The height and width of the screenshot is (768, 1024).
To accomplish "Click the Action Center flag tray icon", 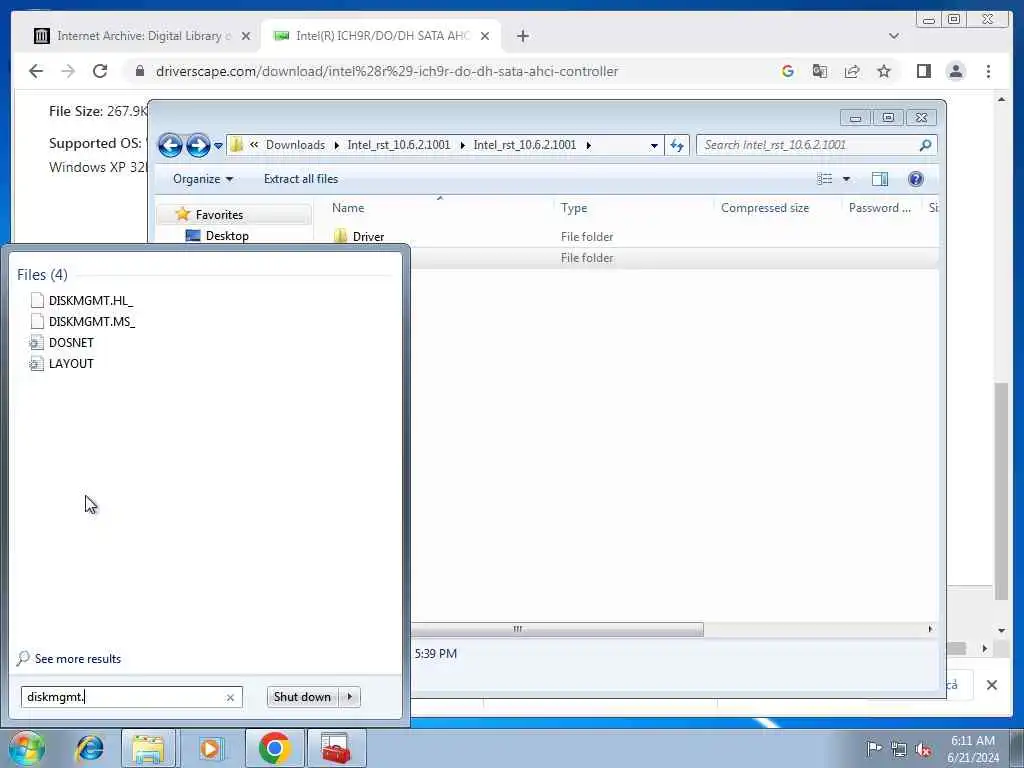I will (873, 749).
